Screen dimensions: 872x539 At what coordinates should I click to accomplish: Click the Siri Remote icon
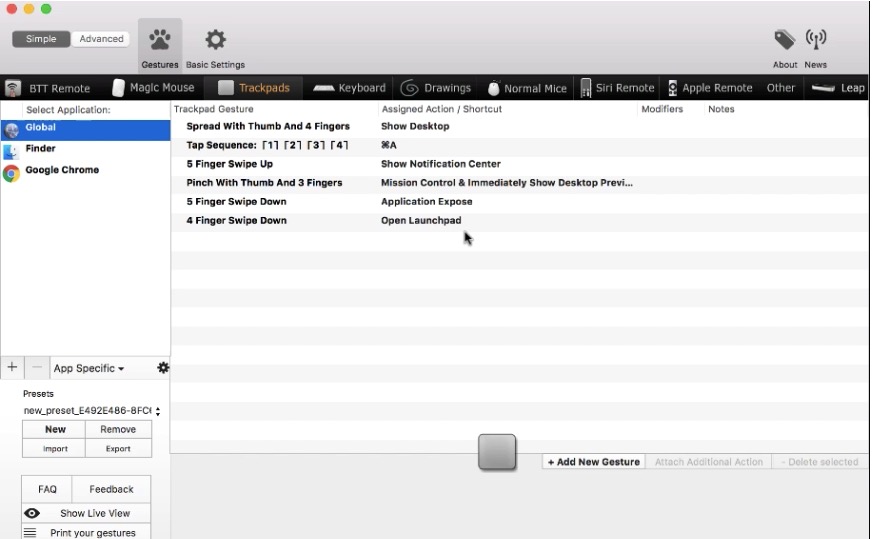tap(586, 88)
